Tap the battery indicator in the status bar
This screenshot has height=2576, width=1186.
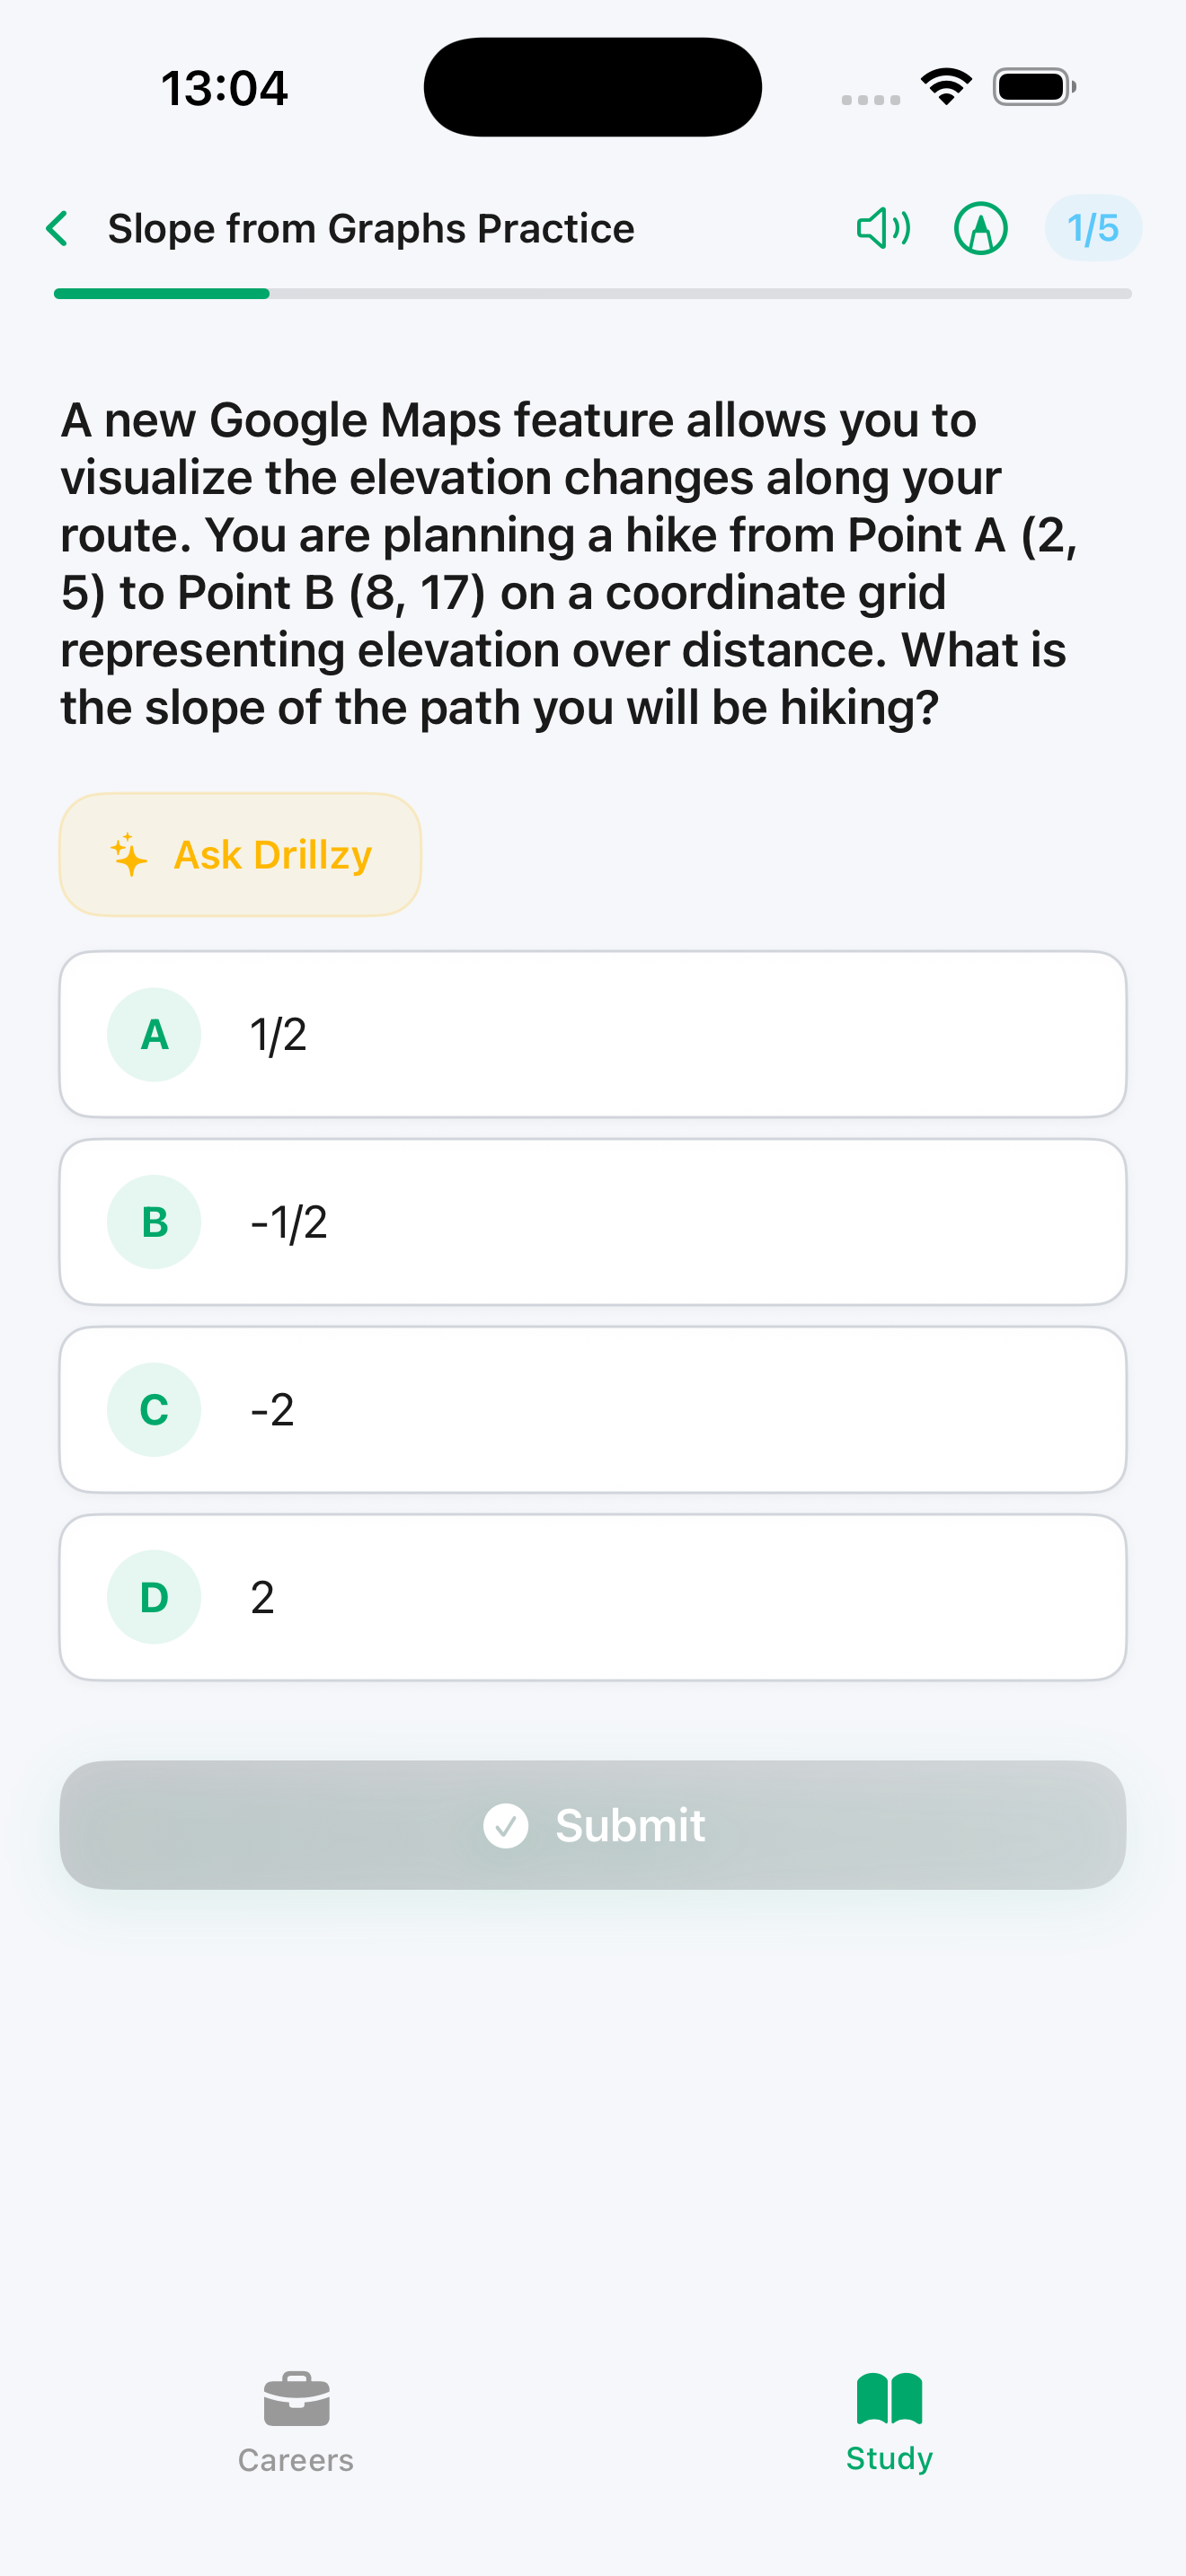(x=1032, y=86)
